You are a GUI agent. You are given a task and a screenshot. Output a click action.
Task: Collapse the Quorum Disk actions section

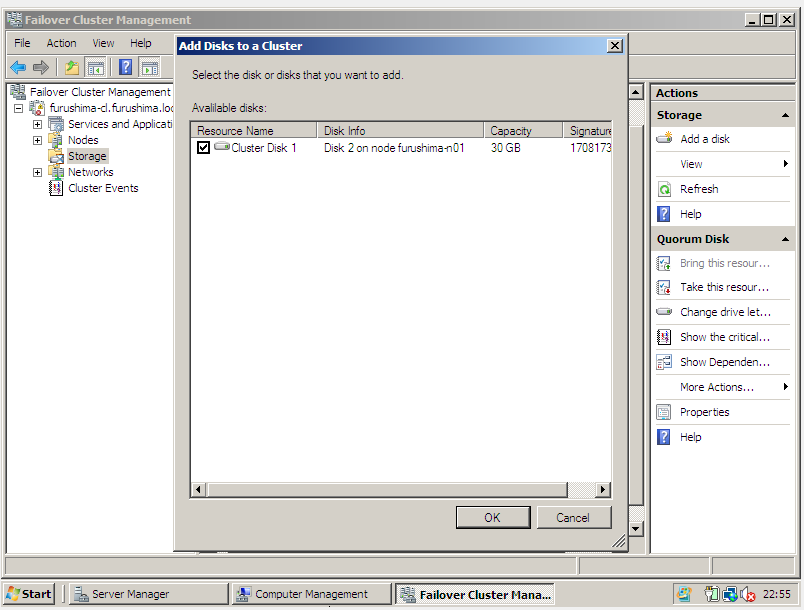click(785, 239)
